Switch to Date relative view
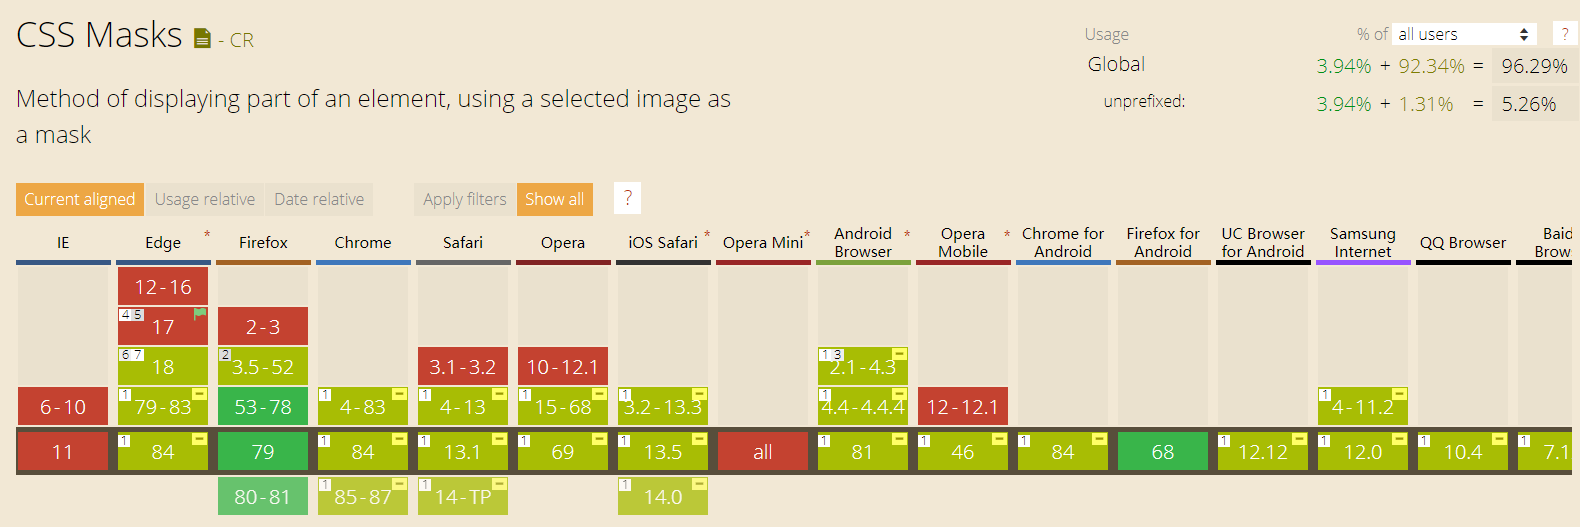 pyautogui.click(x=319, y=199)
